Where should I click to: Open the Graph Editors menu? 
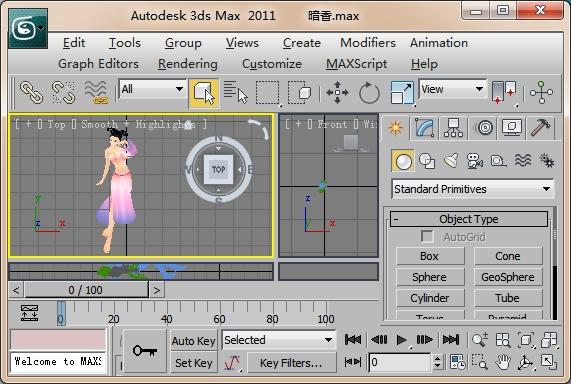click(98, 64)
